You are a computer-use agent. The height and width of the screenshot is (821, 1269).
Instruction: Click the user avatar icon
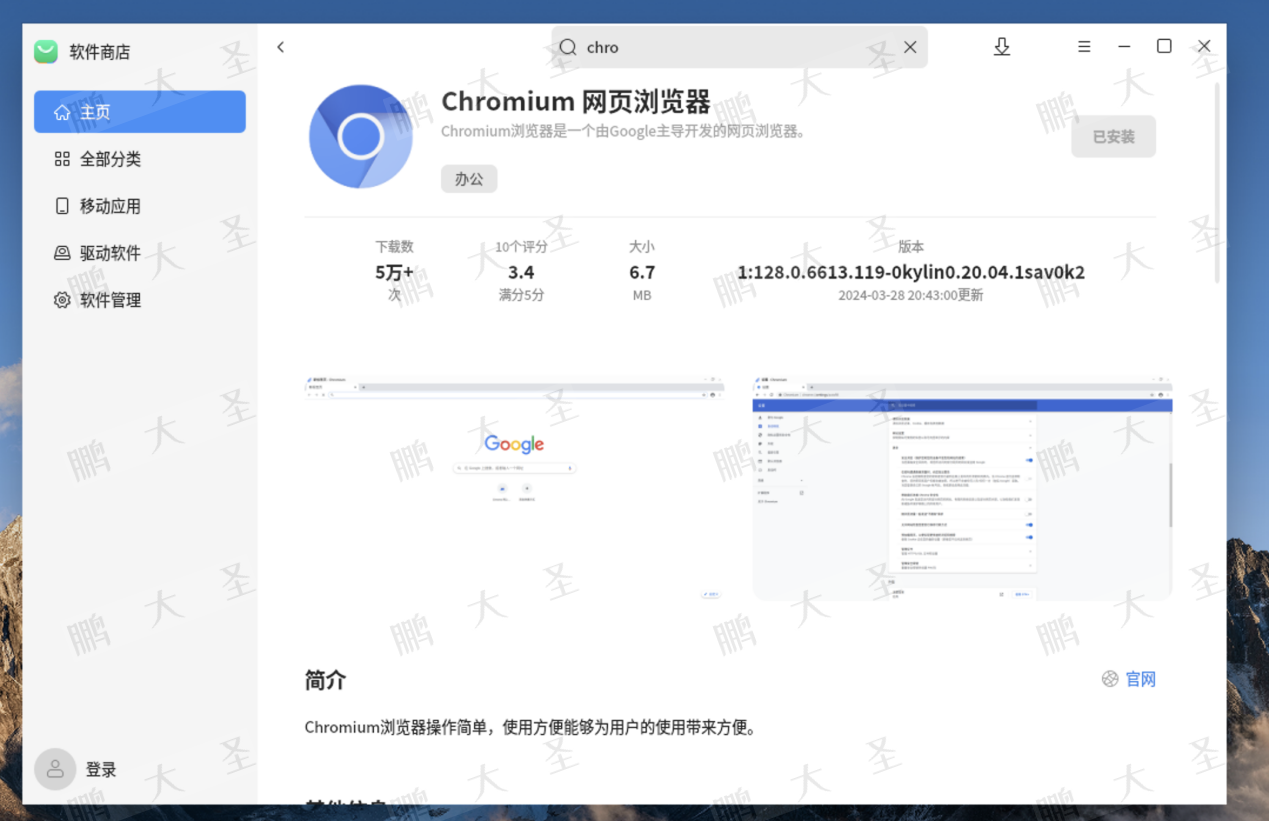point(55,769)
